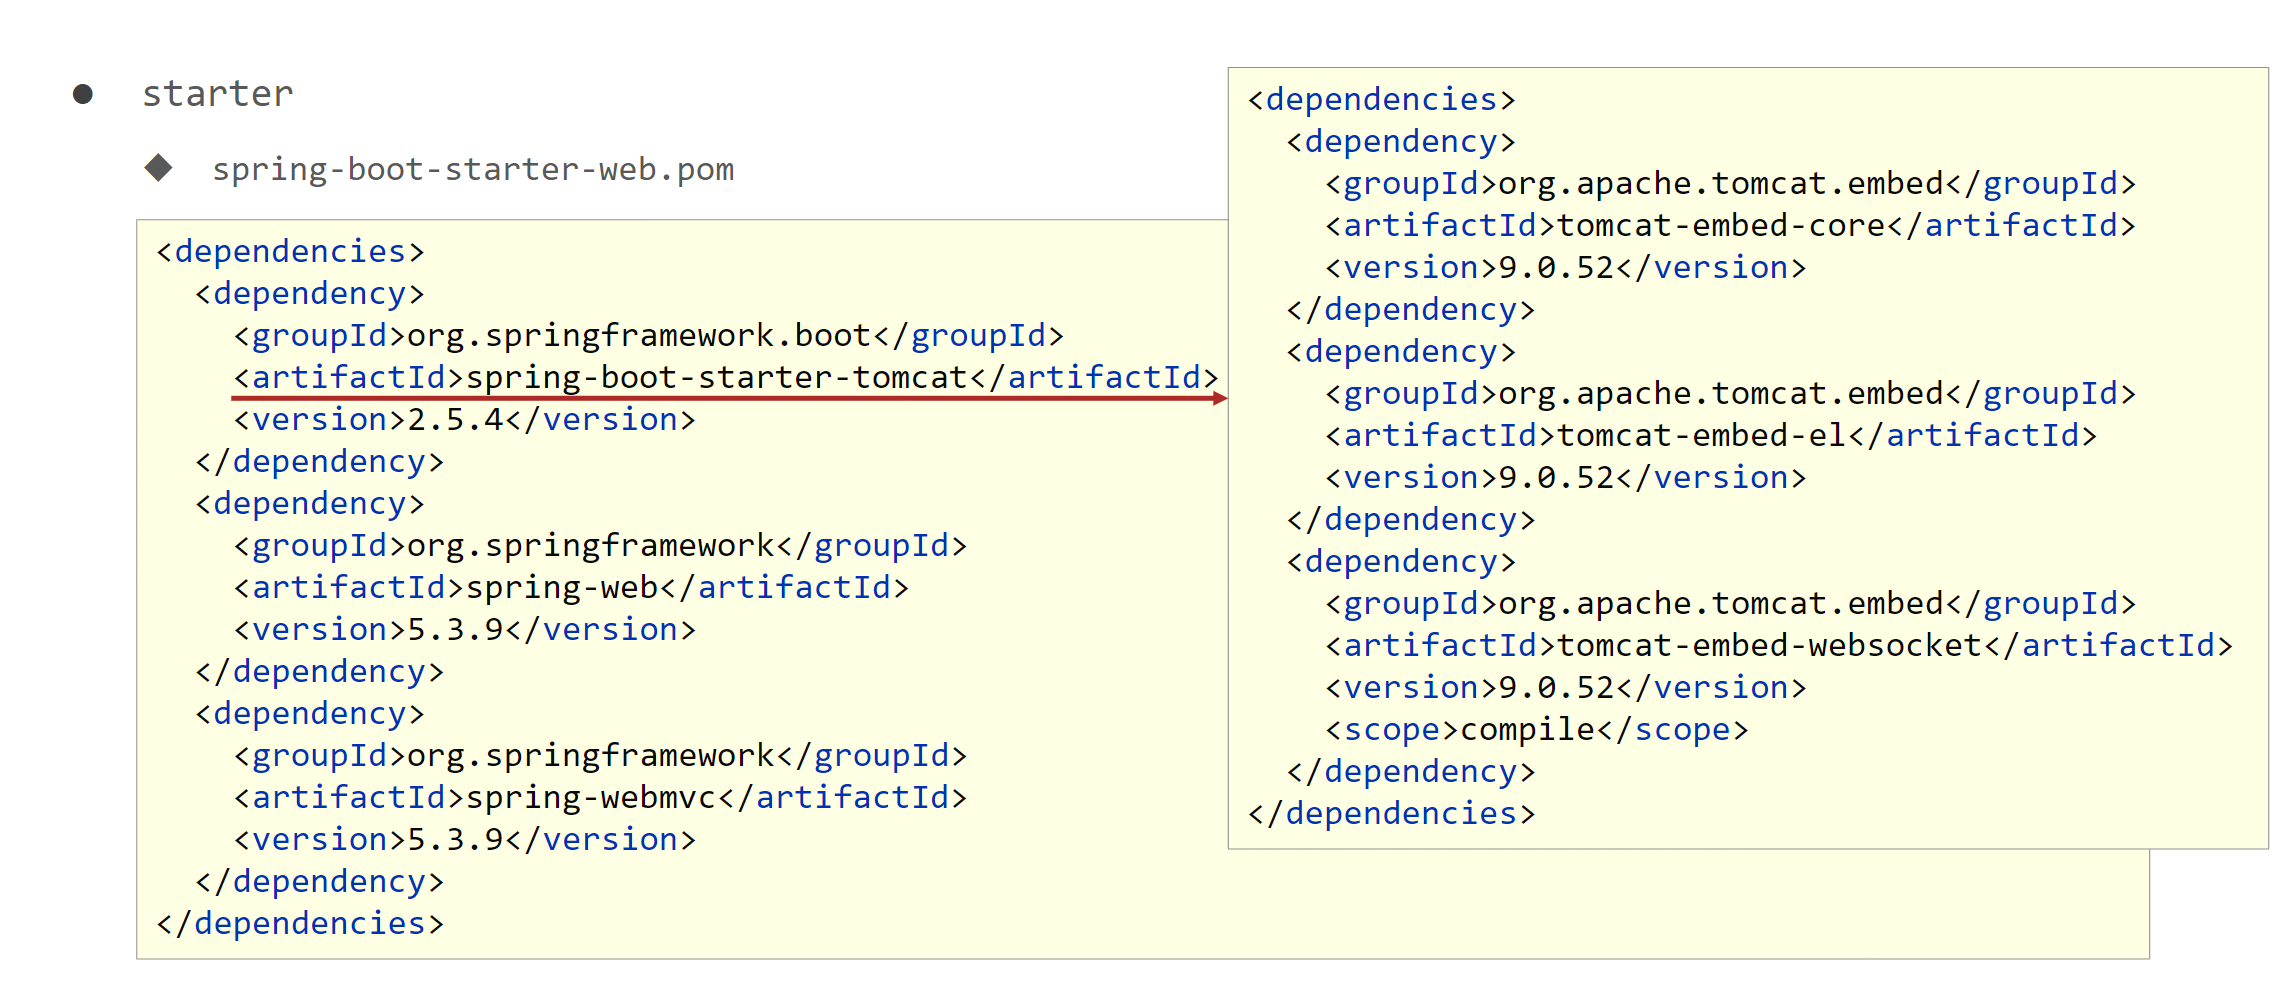Click the tomcat-embed-websocket artifactId line
This screenshot has width=2273, height=1001.
1778,645
